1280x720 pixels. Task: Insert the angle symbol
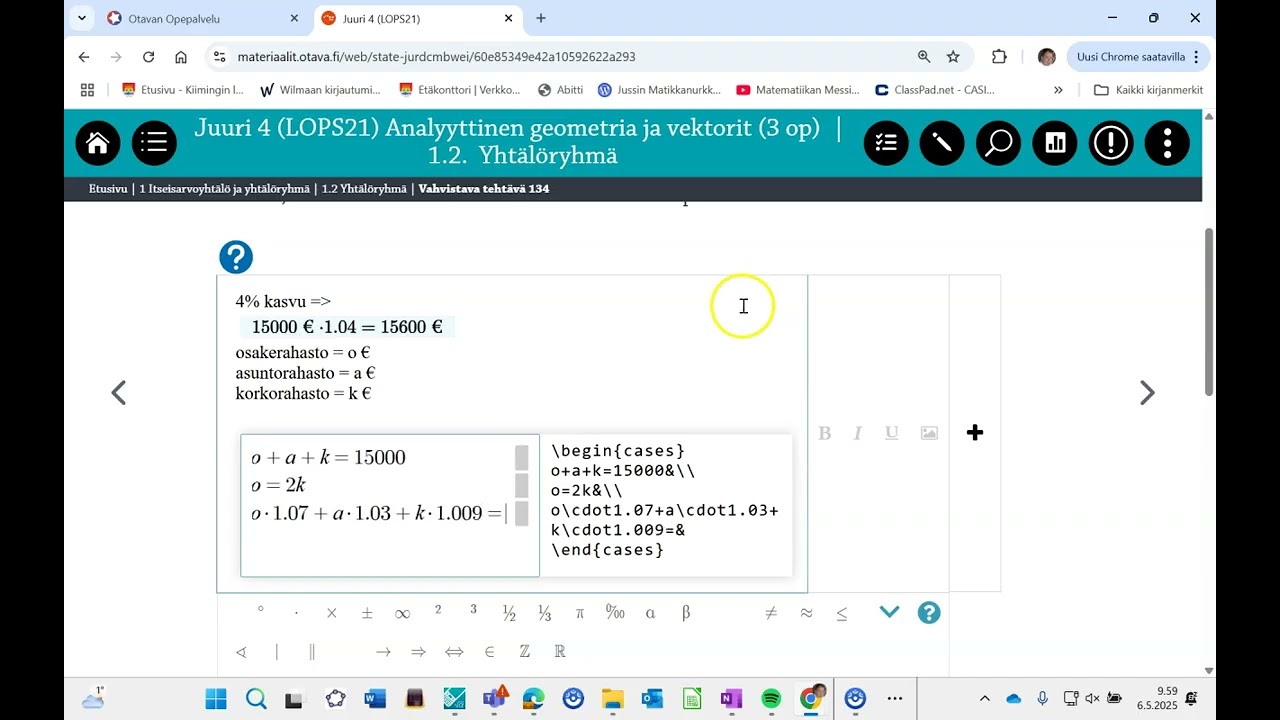pyautogui.click(x=241, y=652)
